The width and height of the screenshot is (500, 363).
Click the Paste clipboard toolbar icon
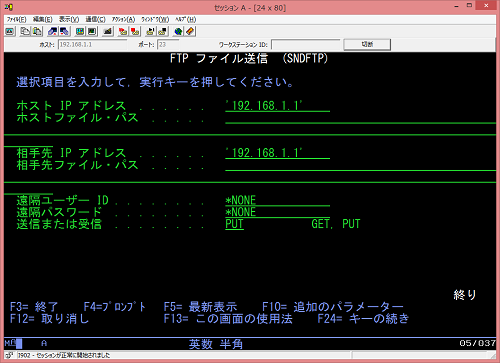pos(37,31)
